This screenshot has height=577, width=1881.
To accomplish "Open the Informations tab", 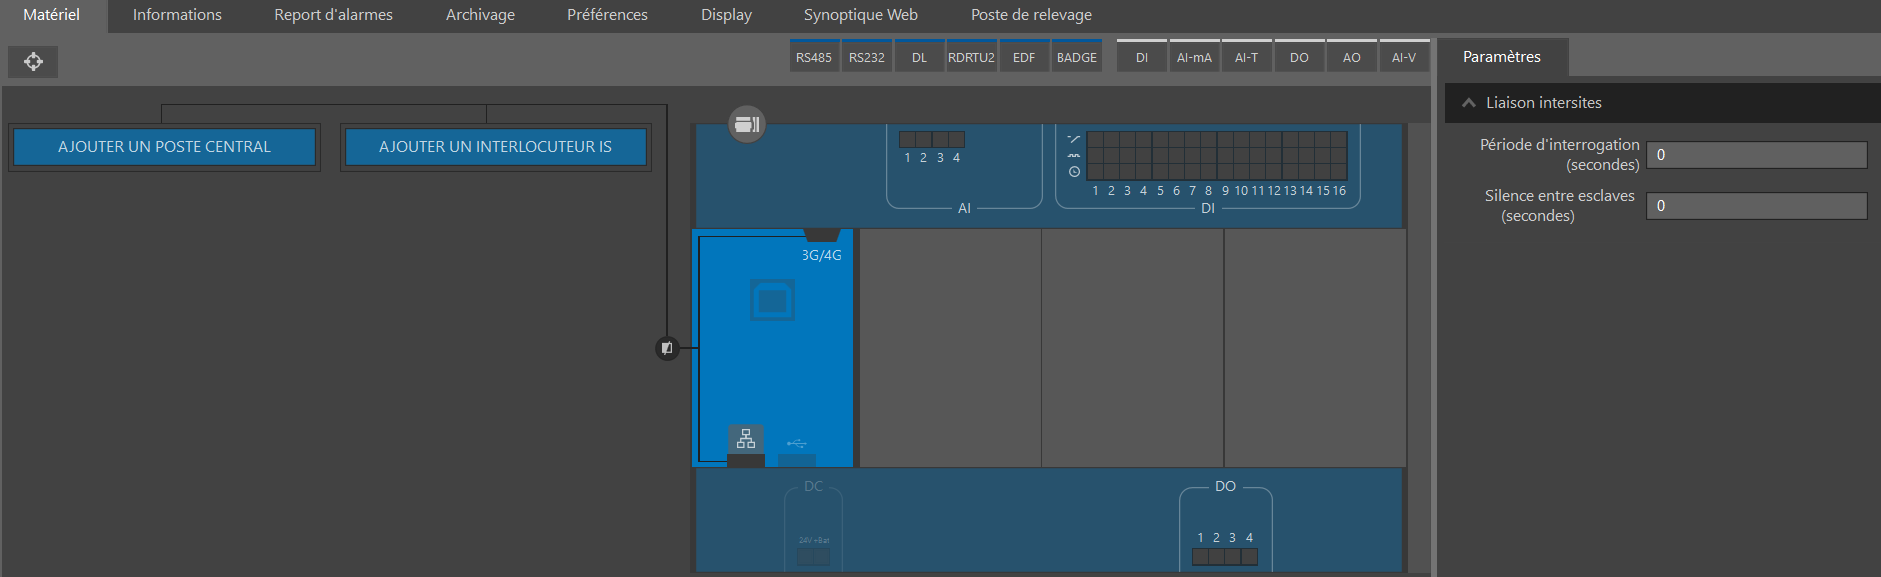I will click(x=177, y=15).
